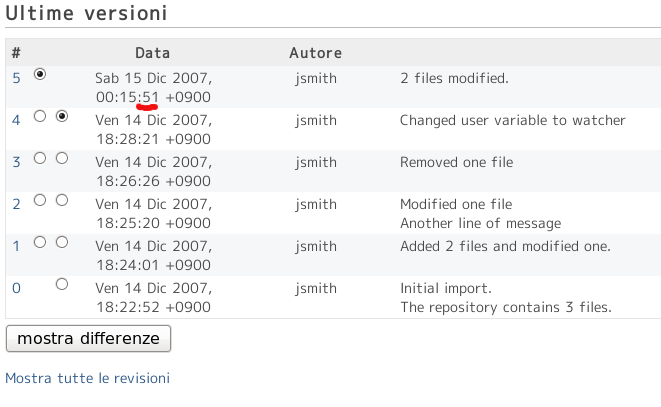This screenshot has width=661, height=407.
Task: Select the second-column radio for revision 4
Action: pyautogui.click(x=62, y=116)
